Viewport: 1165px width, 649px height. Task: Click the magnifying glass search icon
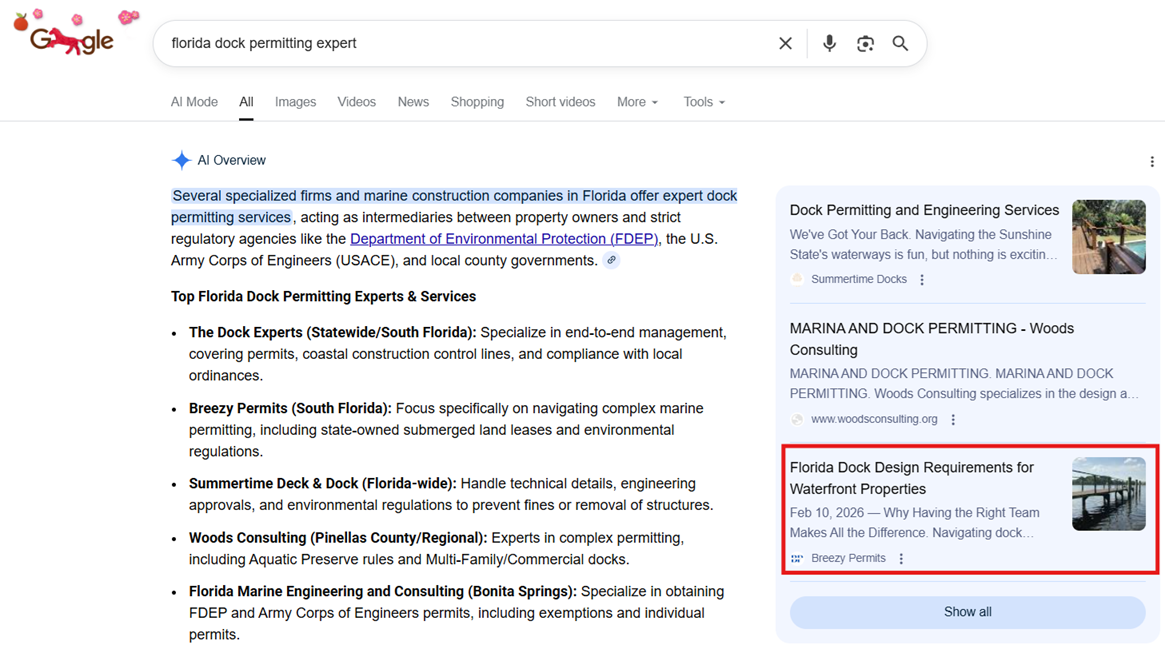pos(900,44)
